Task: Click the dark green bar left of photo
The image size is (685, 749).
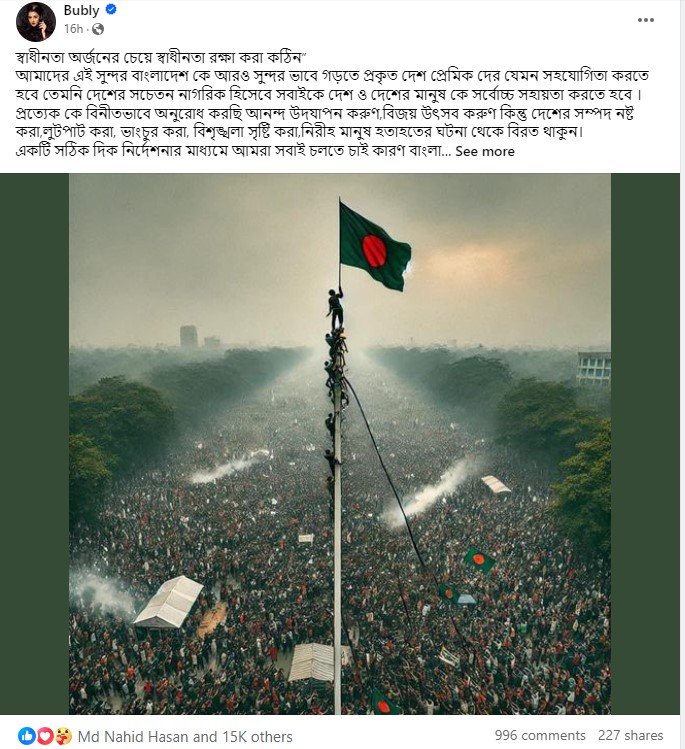Action: click(x=34, y=444)
